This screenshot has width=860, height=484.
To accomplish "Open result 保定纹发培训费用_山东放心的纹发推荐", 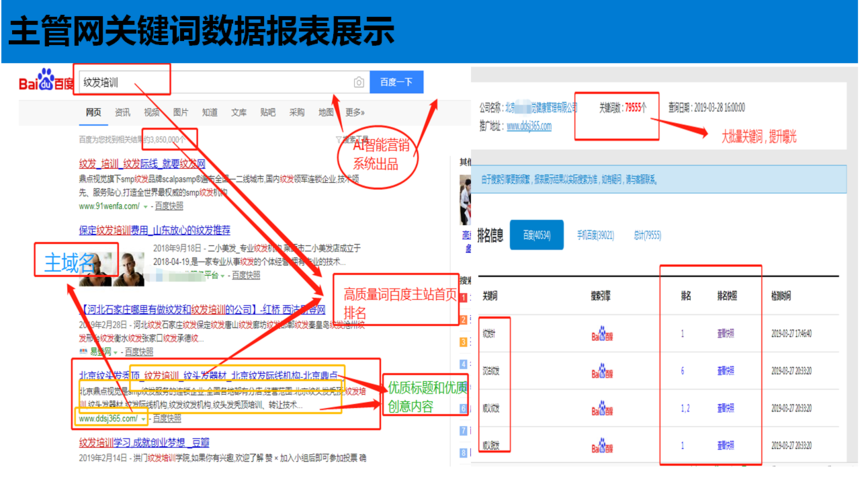I will pos(155,230).
